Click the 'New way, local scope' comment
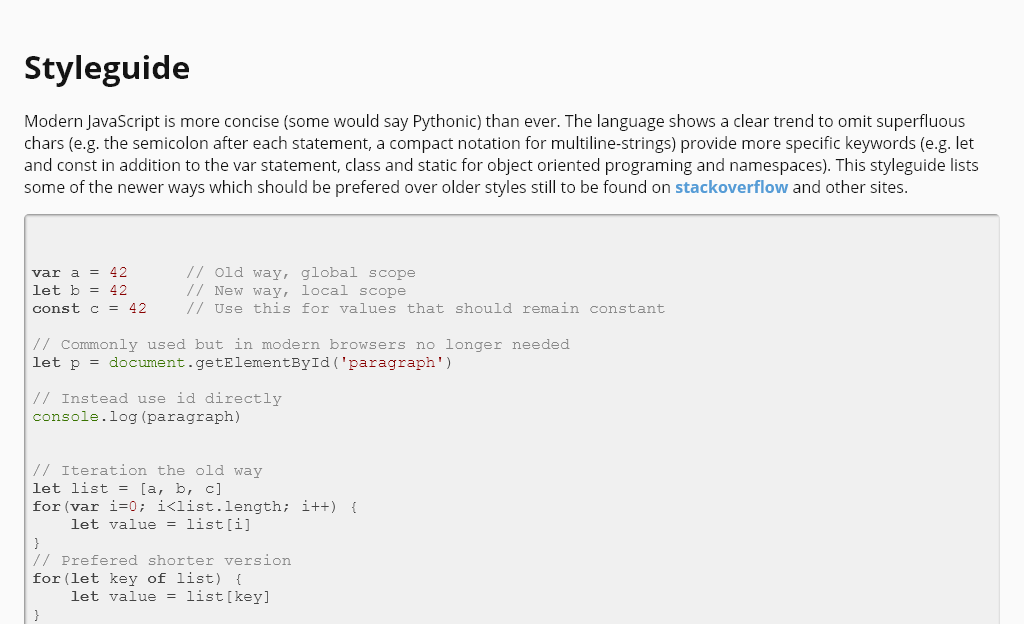This screenshot has width=1024, height=624. [296, 291]
